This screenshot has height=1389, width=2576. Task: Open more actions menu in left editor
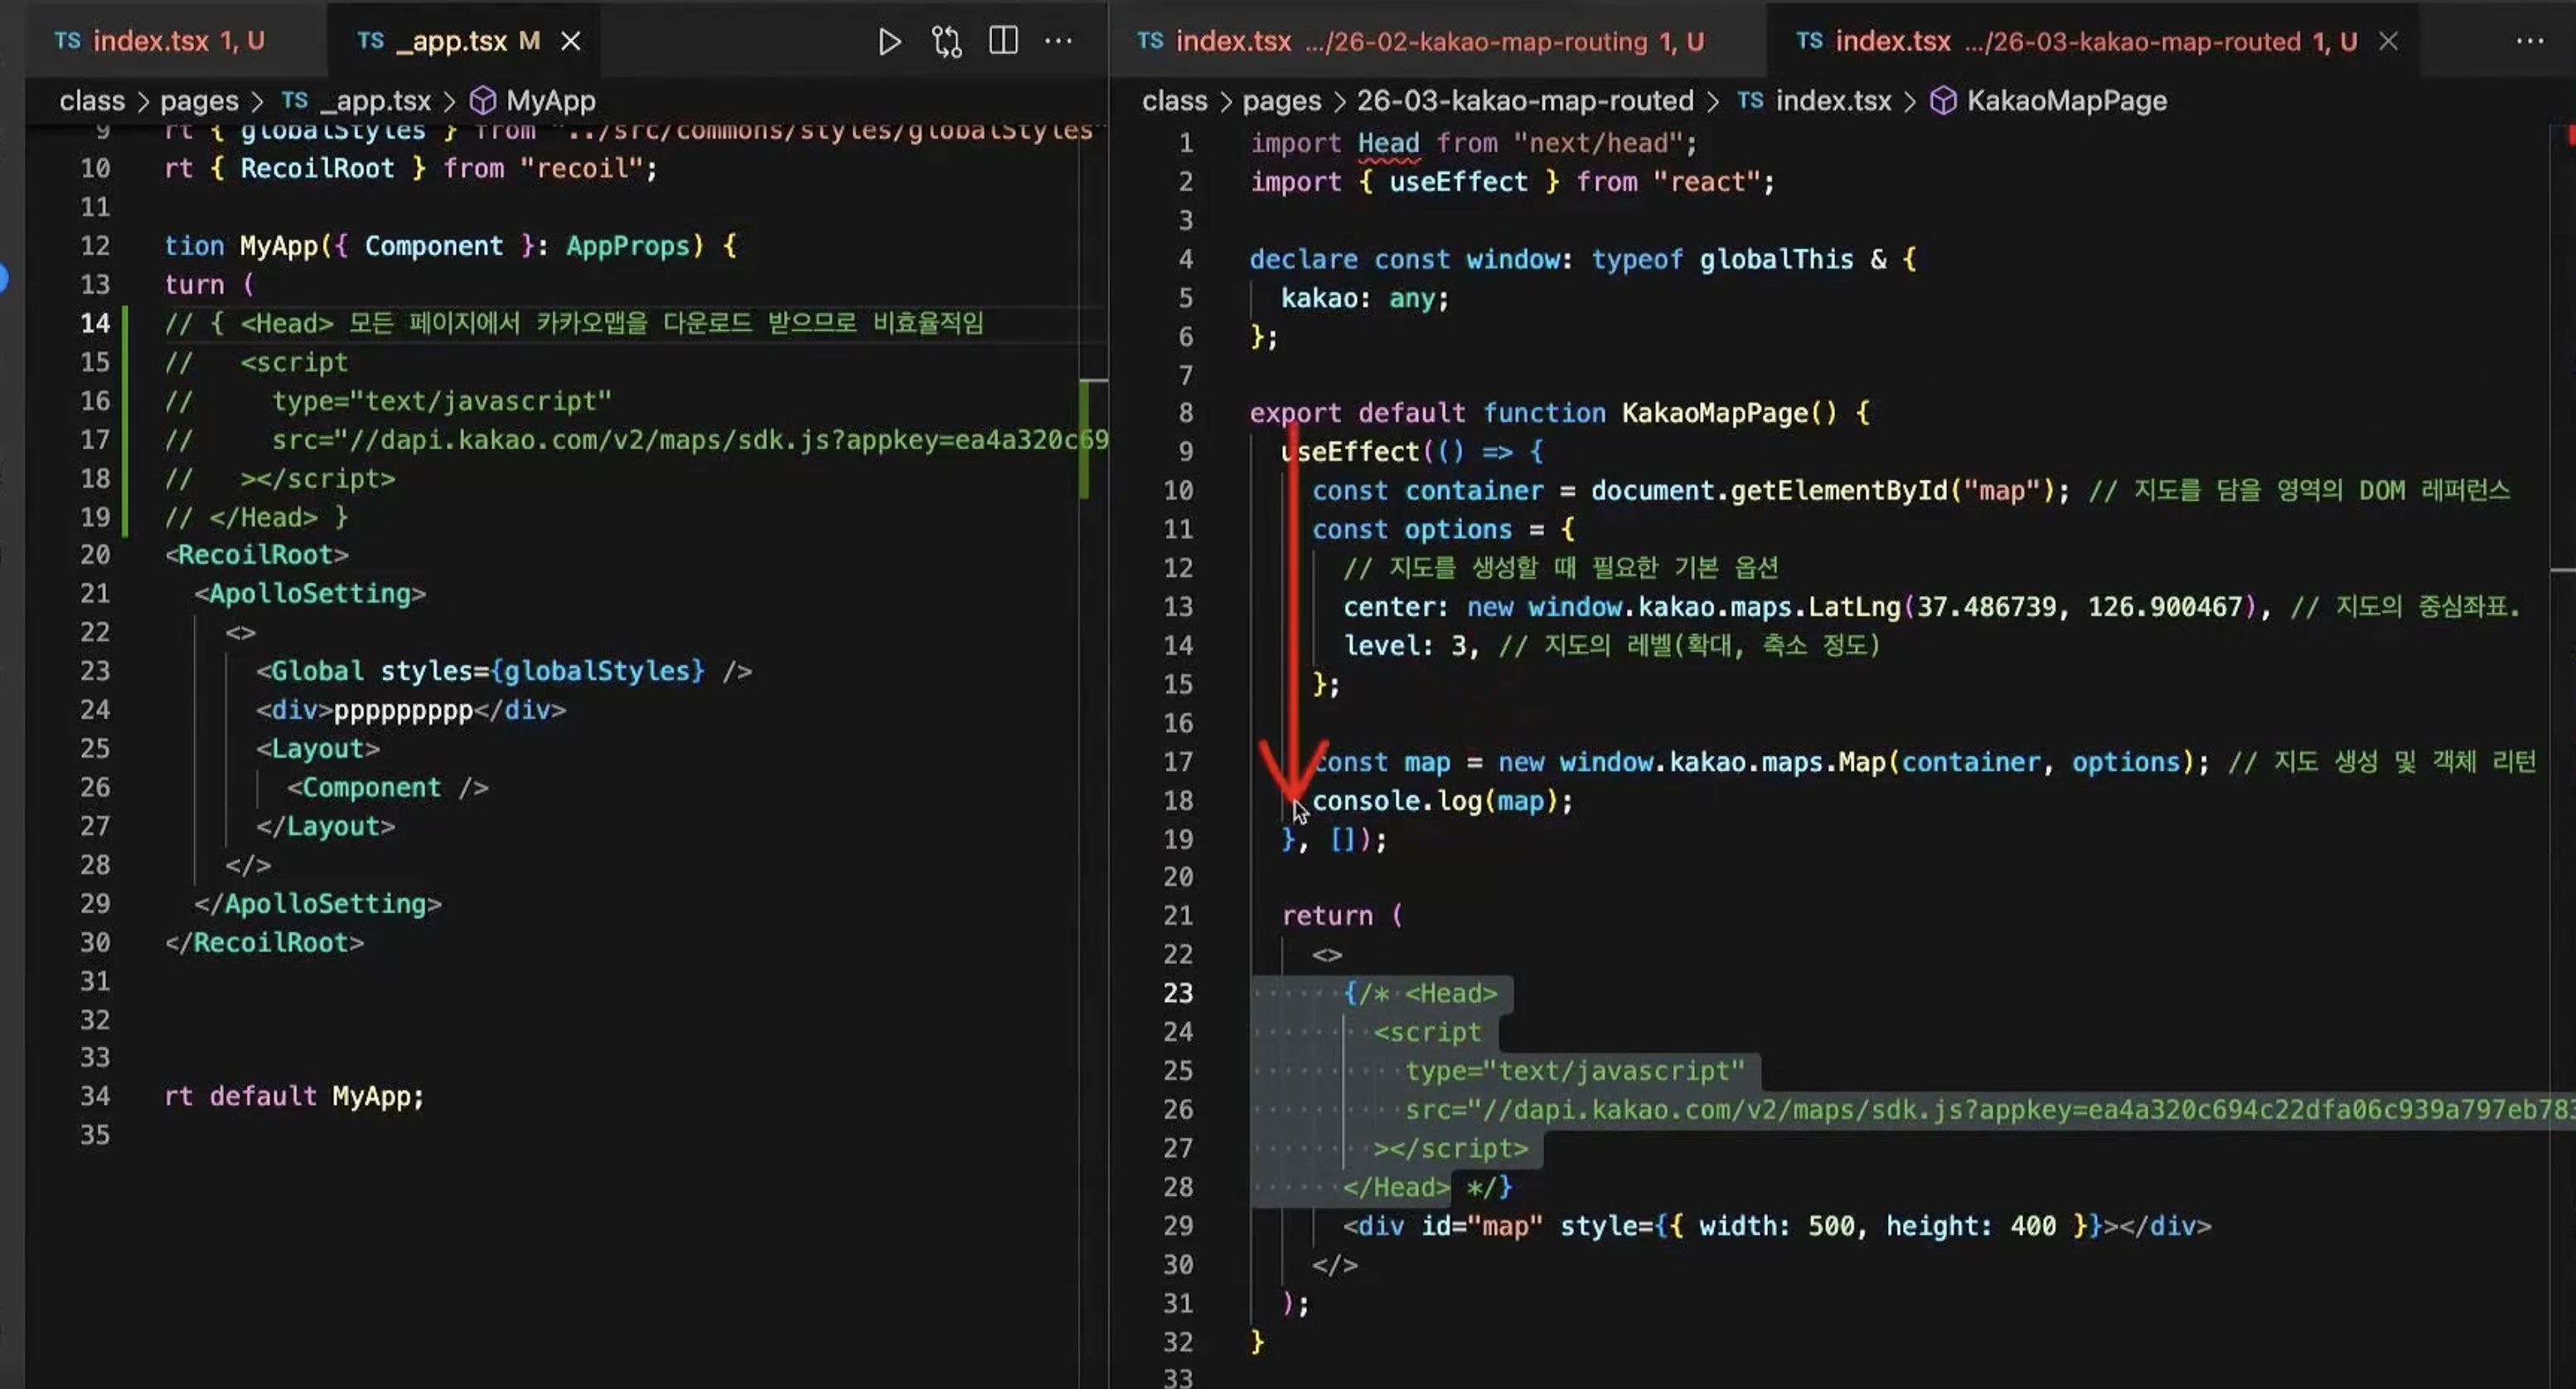[1058, 41]
